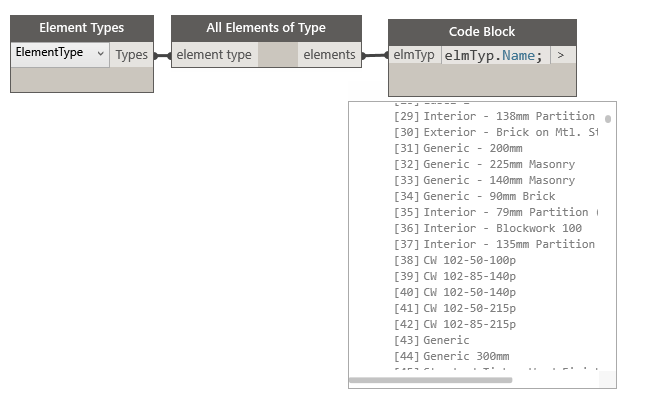
Task: Select the Element Types node title
Action: coord(81,28)
